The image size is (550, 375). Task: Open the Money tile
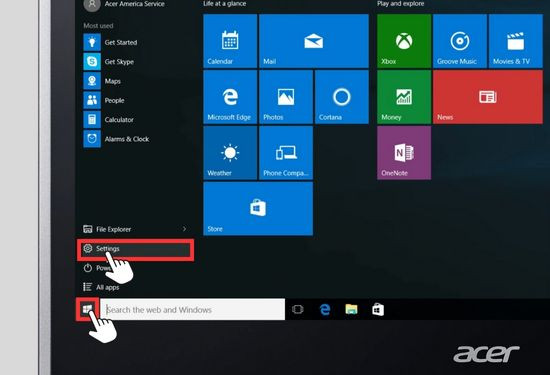click(404, 97)
